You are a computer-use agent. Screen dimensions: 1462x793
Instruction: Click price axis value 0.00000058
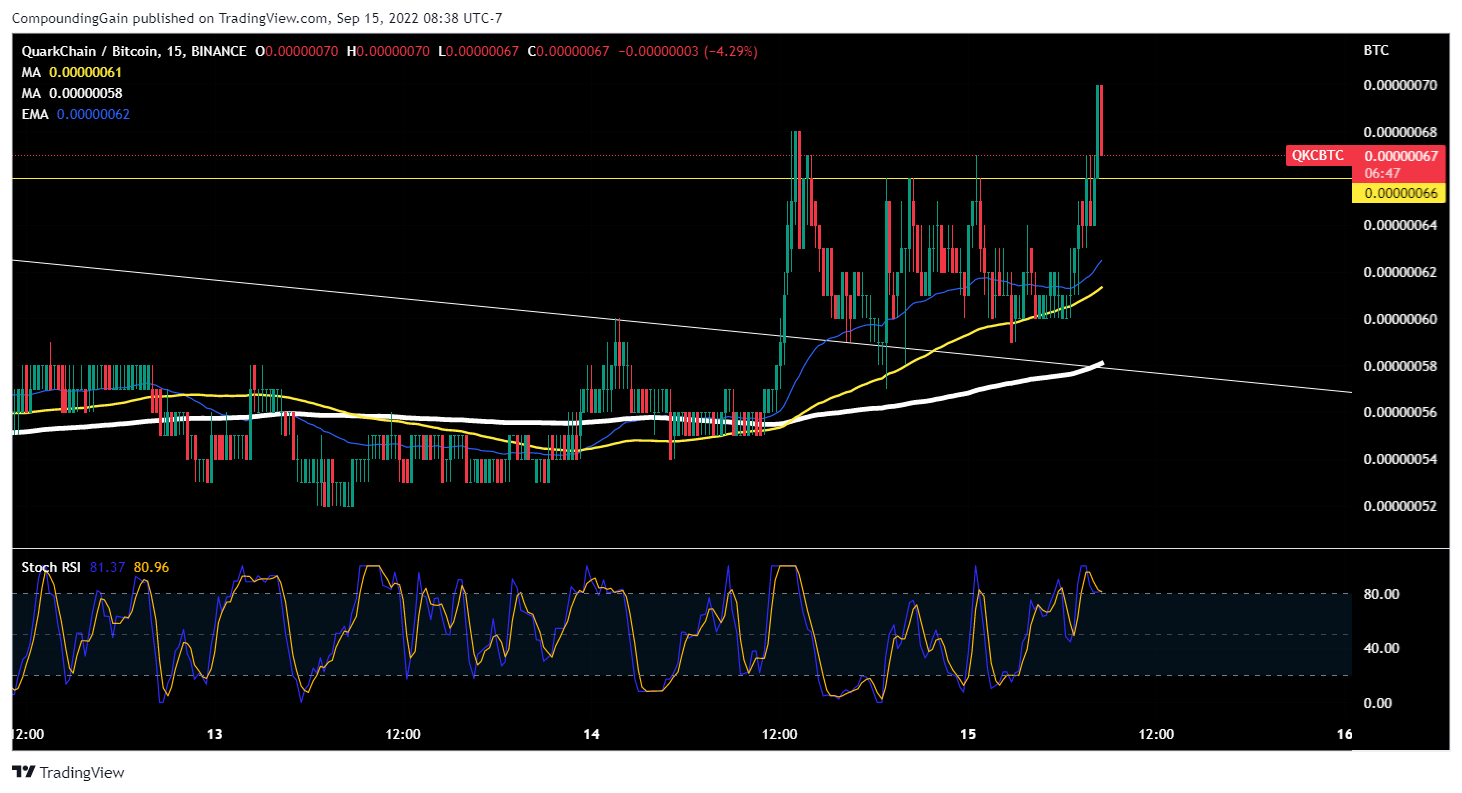[x=1400, y=366]
